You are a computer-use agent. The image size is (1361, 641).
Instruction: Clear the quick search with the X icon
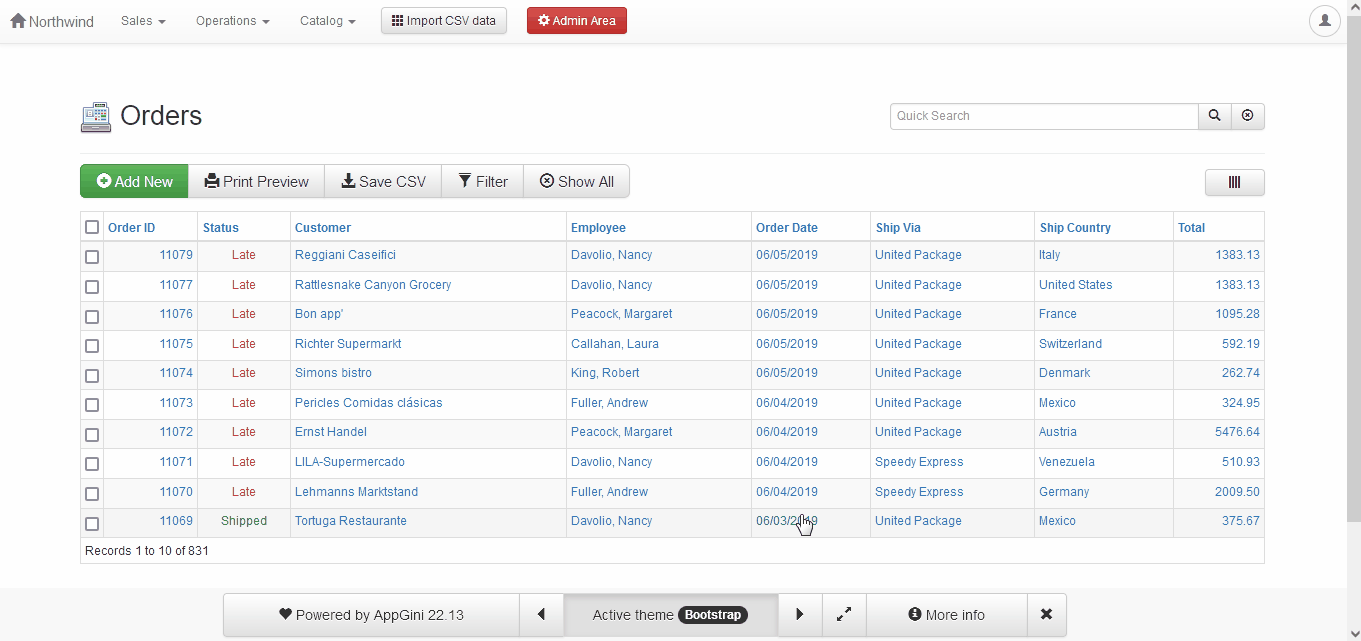point(1247,116)
